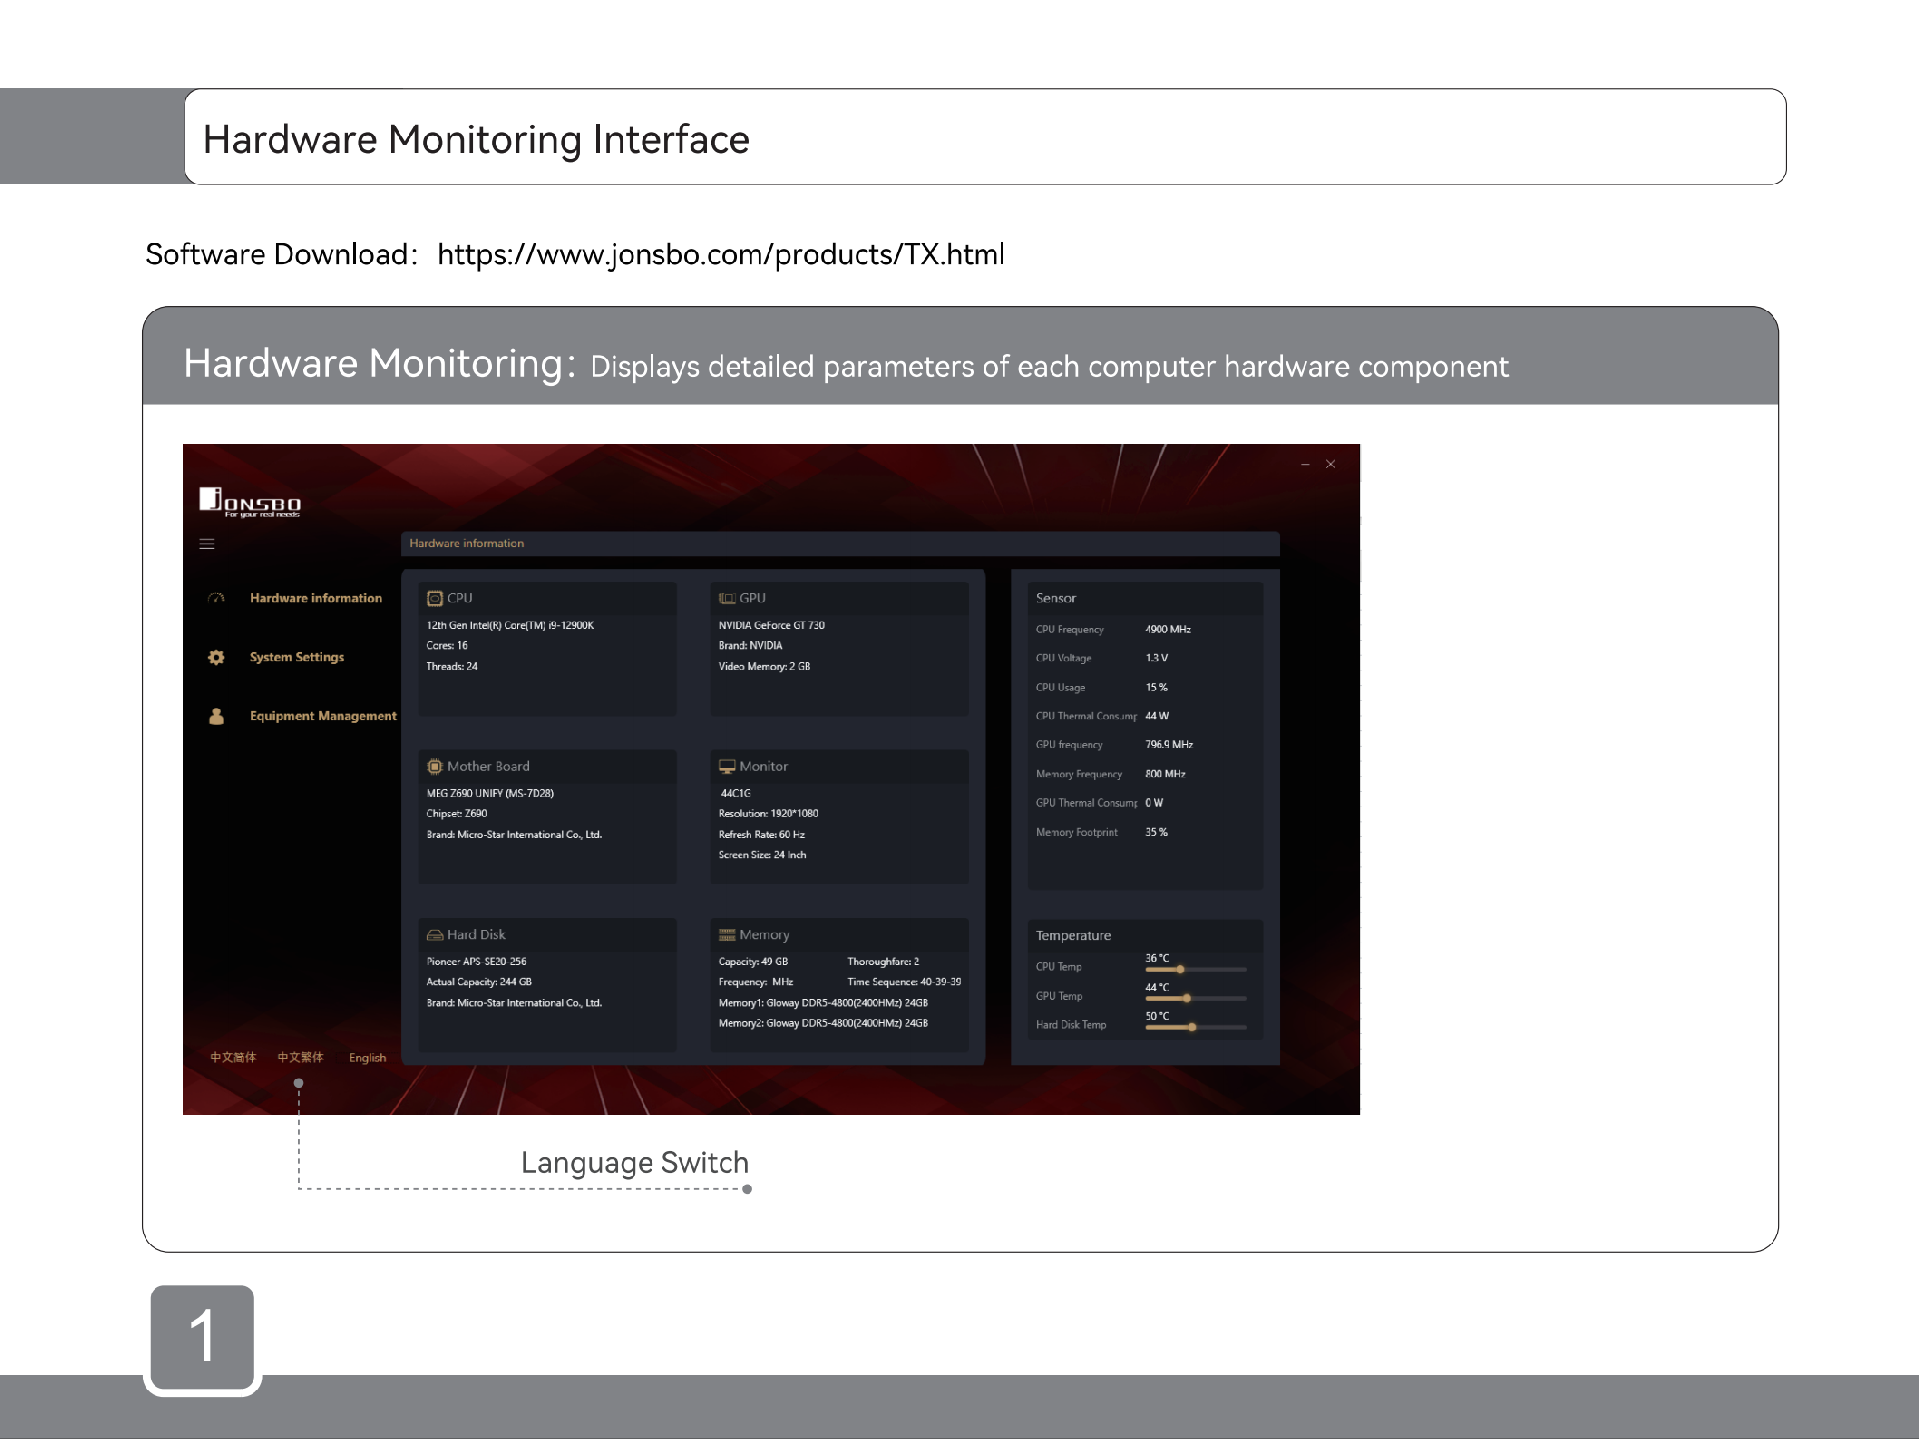
Task: Click the "Threads: 24" line
Action: (452, 666)
